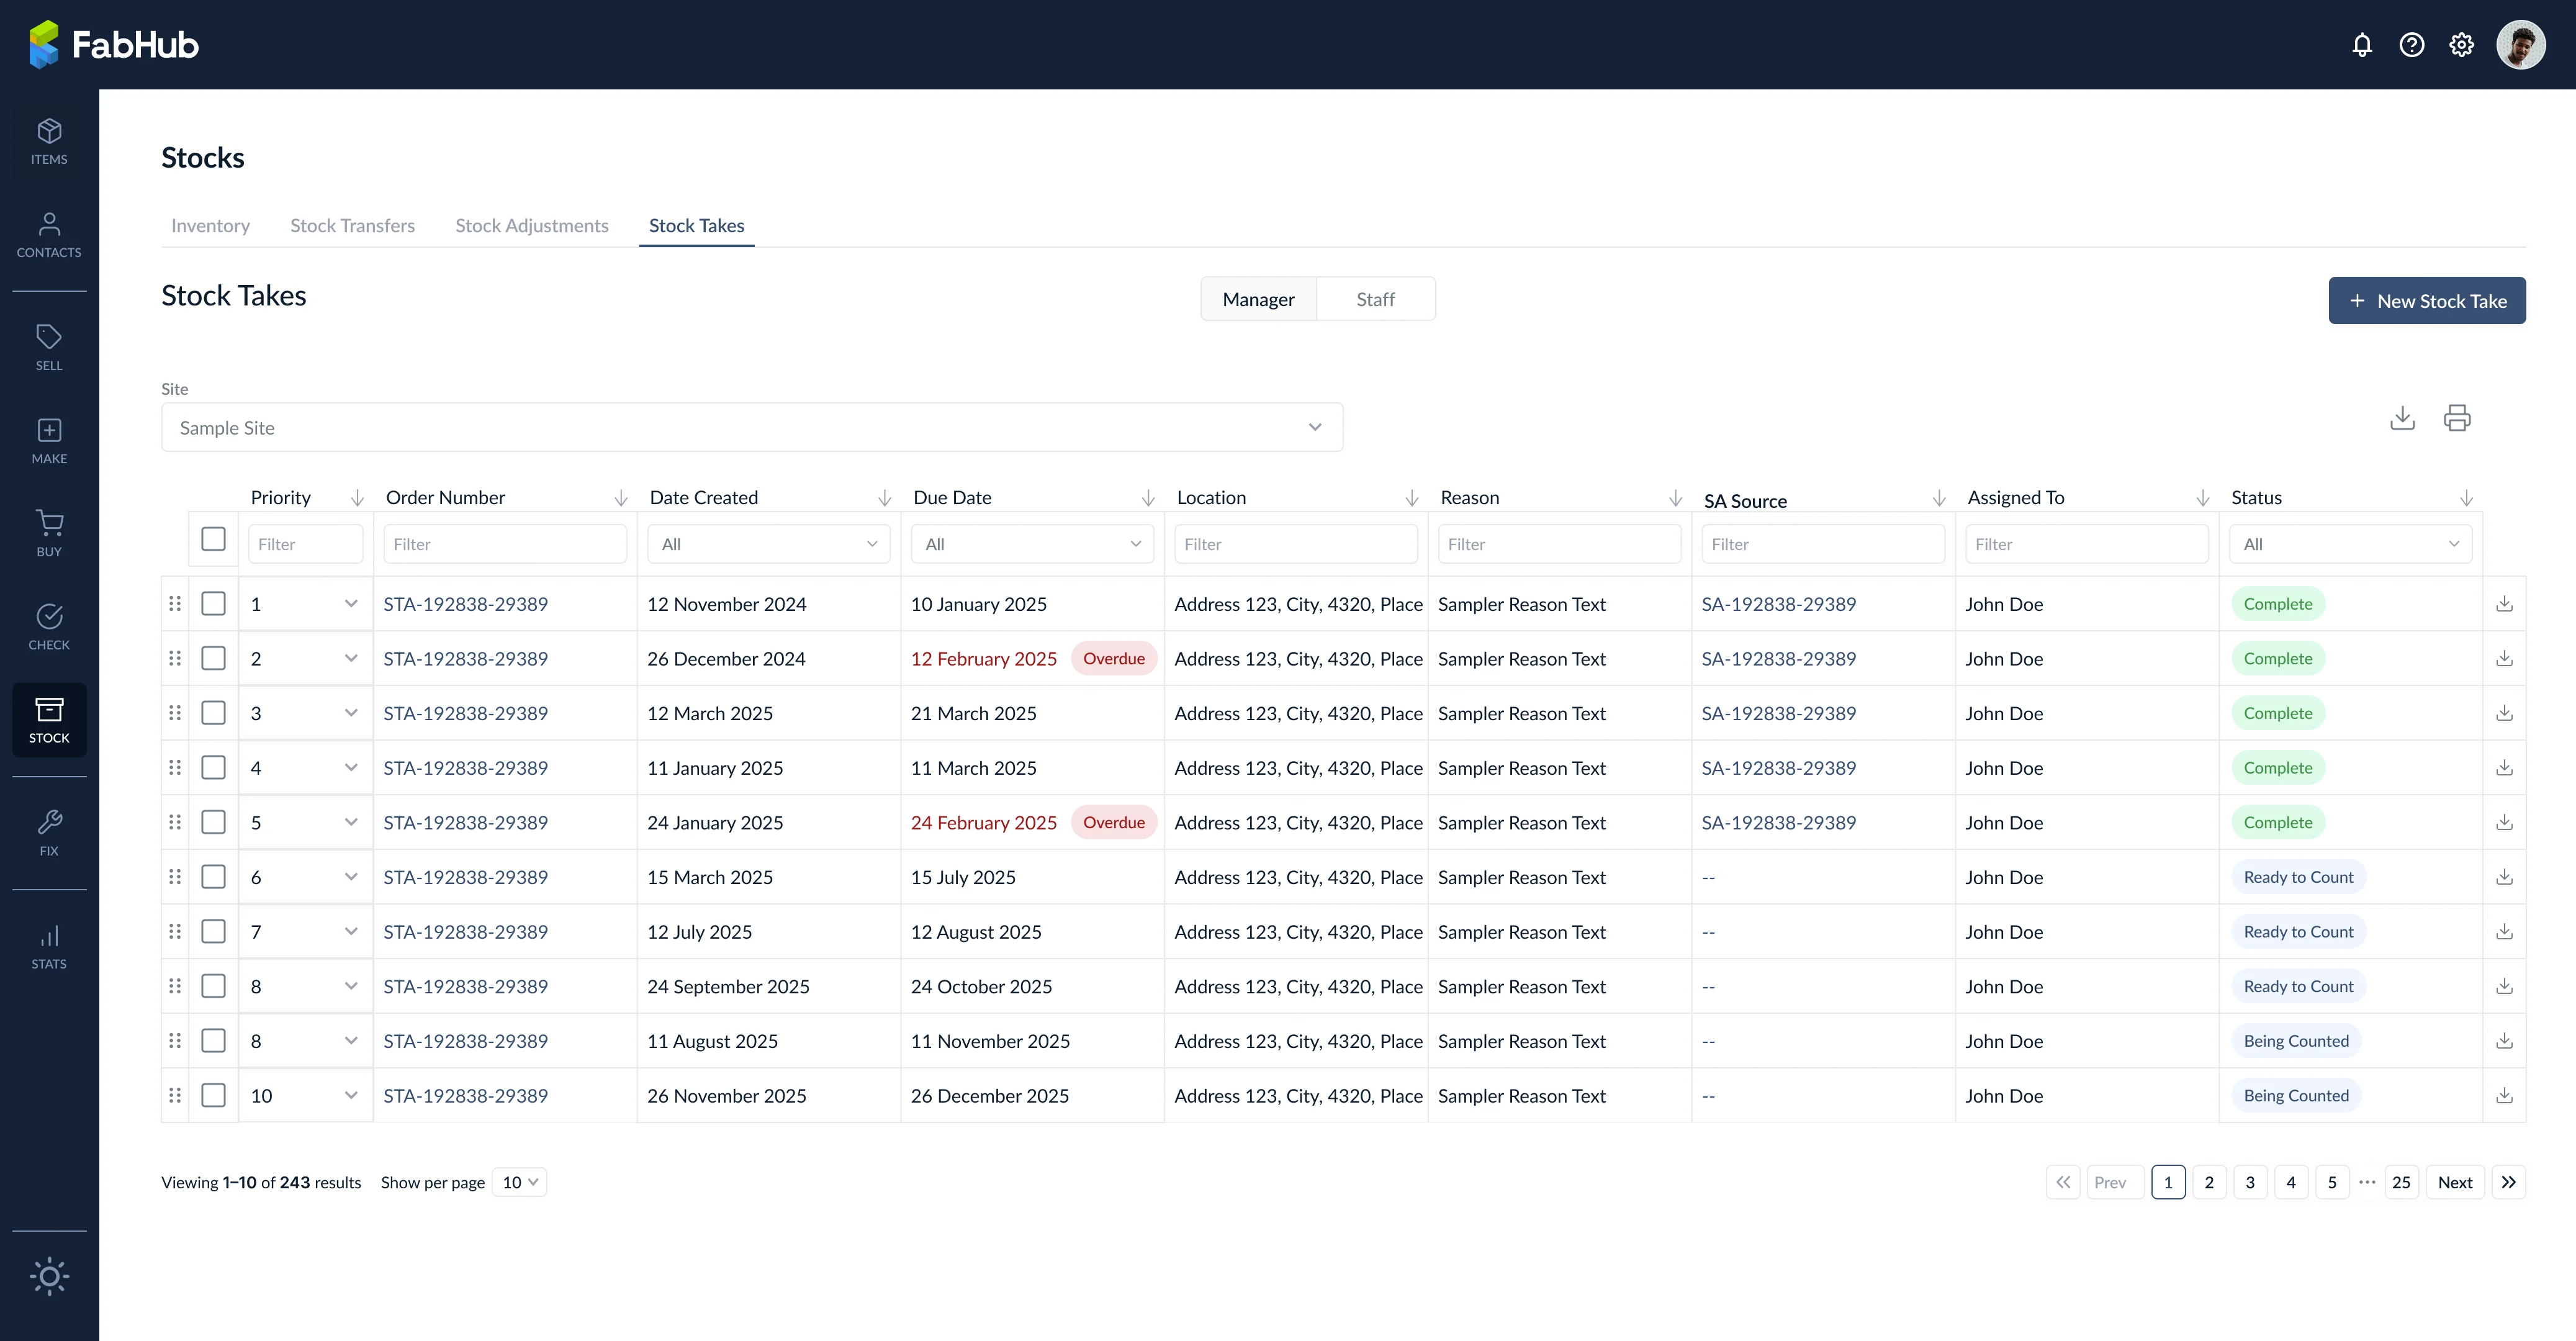The height and width of the screenshot is (1341, 2576).
Task: Open the Status All filter dropdown
Action: (x=2350, y=544)
